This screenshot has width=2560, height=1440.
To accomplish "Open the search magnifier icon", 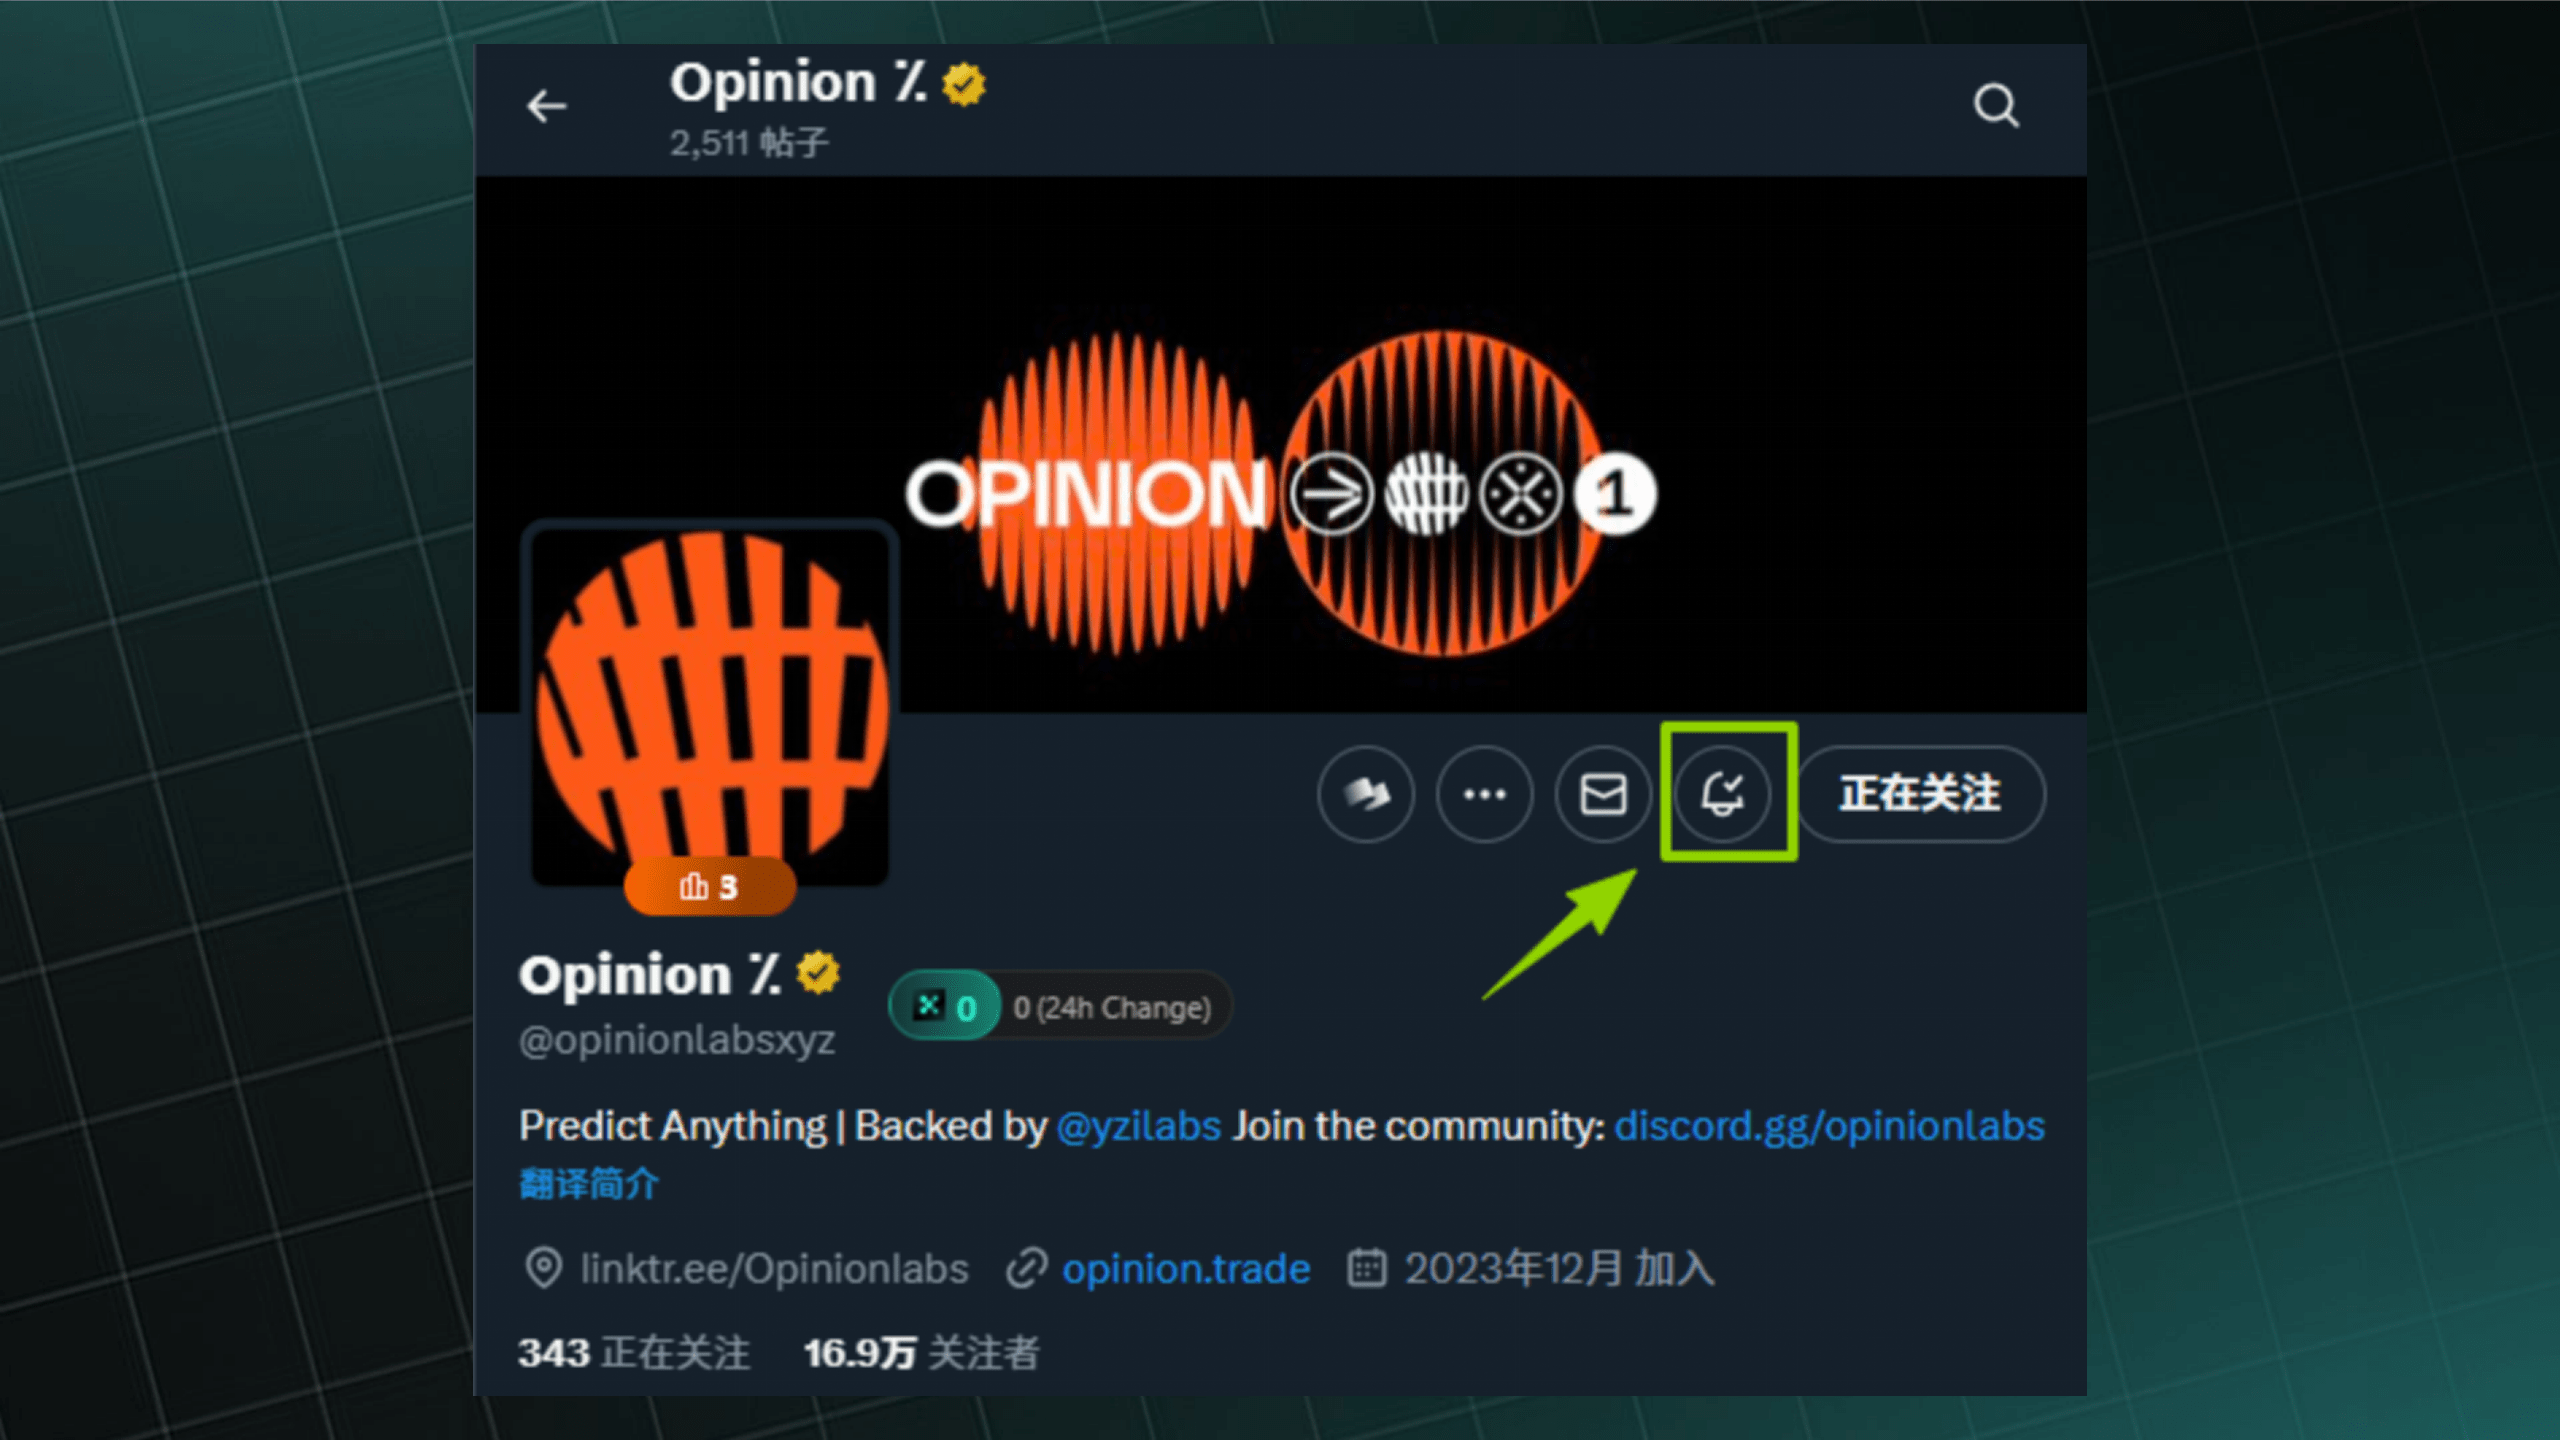I will (x=1996, y=105).
